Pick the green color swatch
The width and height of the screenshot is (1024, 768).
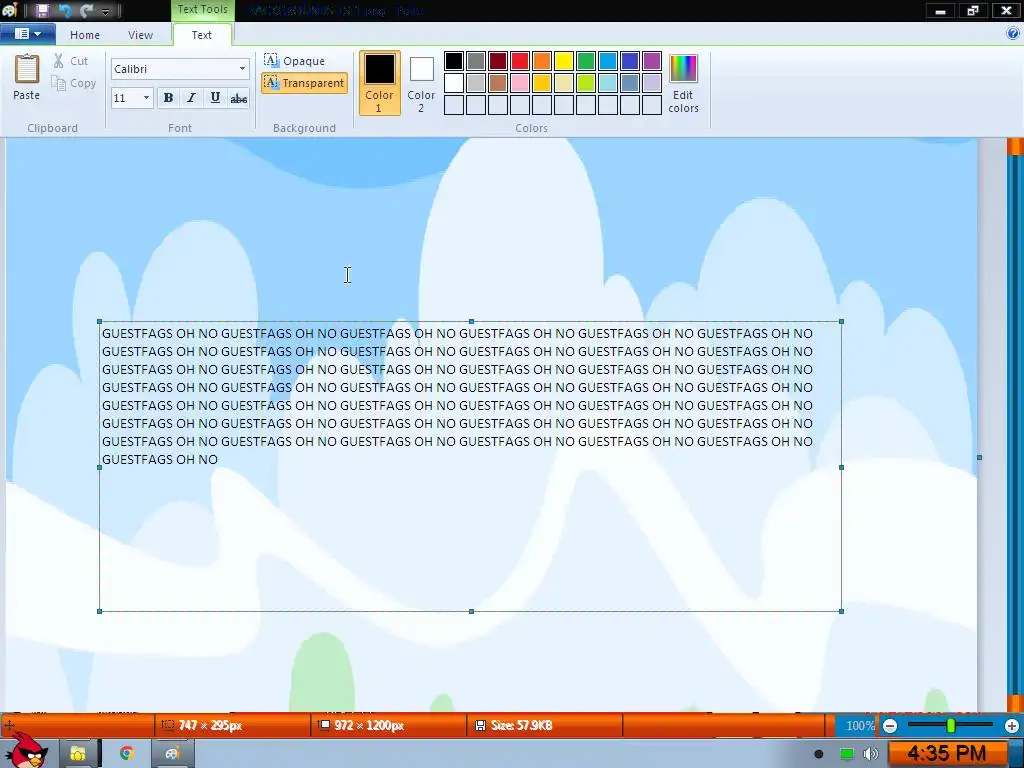[586, 61]
